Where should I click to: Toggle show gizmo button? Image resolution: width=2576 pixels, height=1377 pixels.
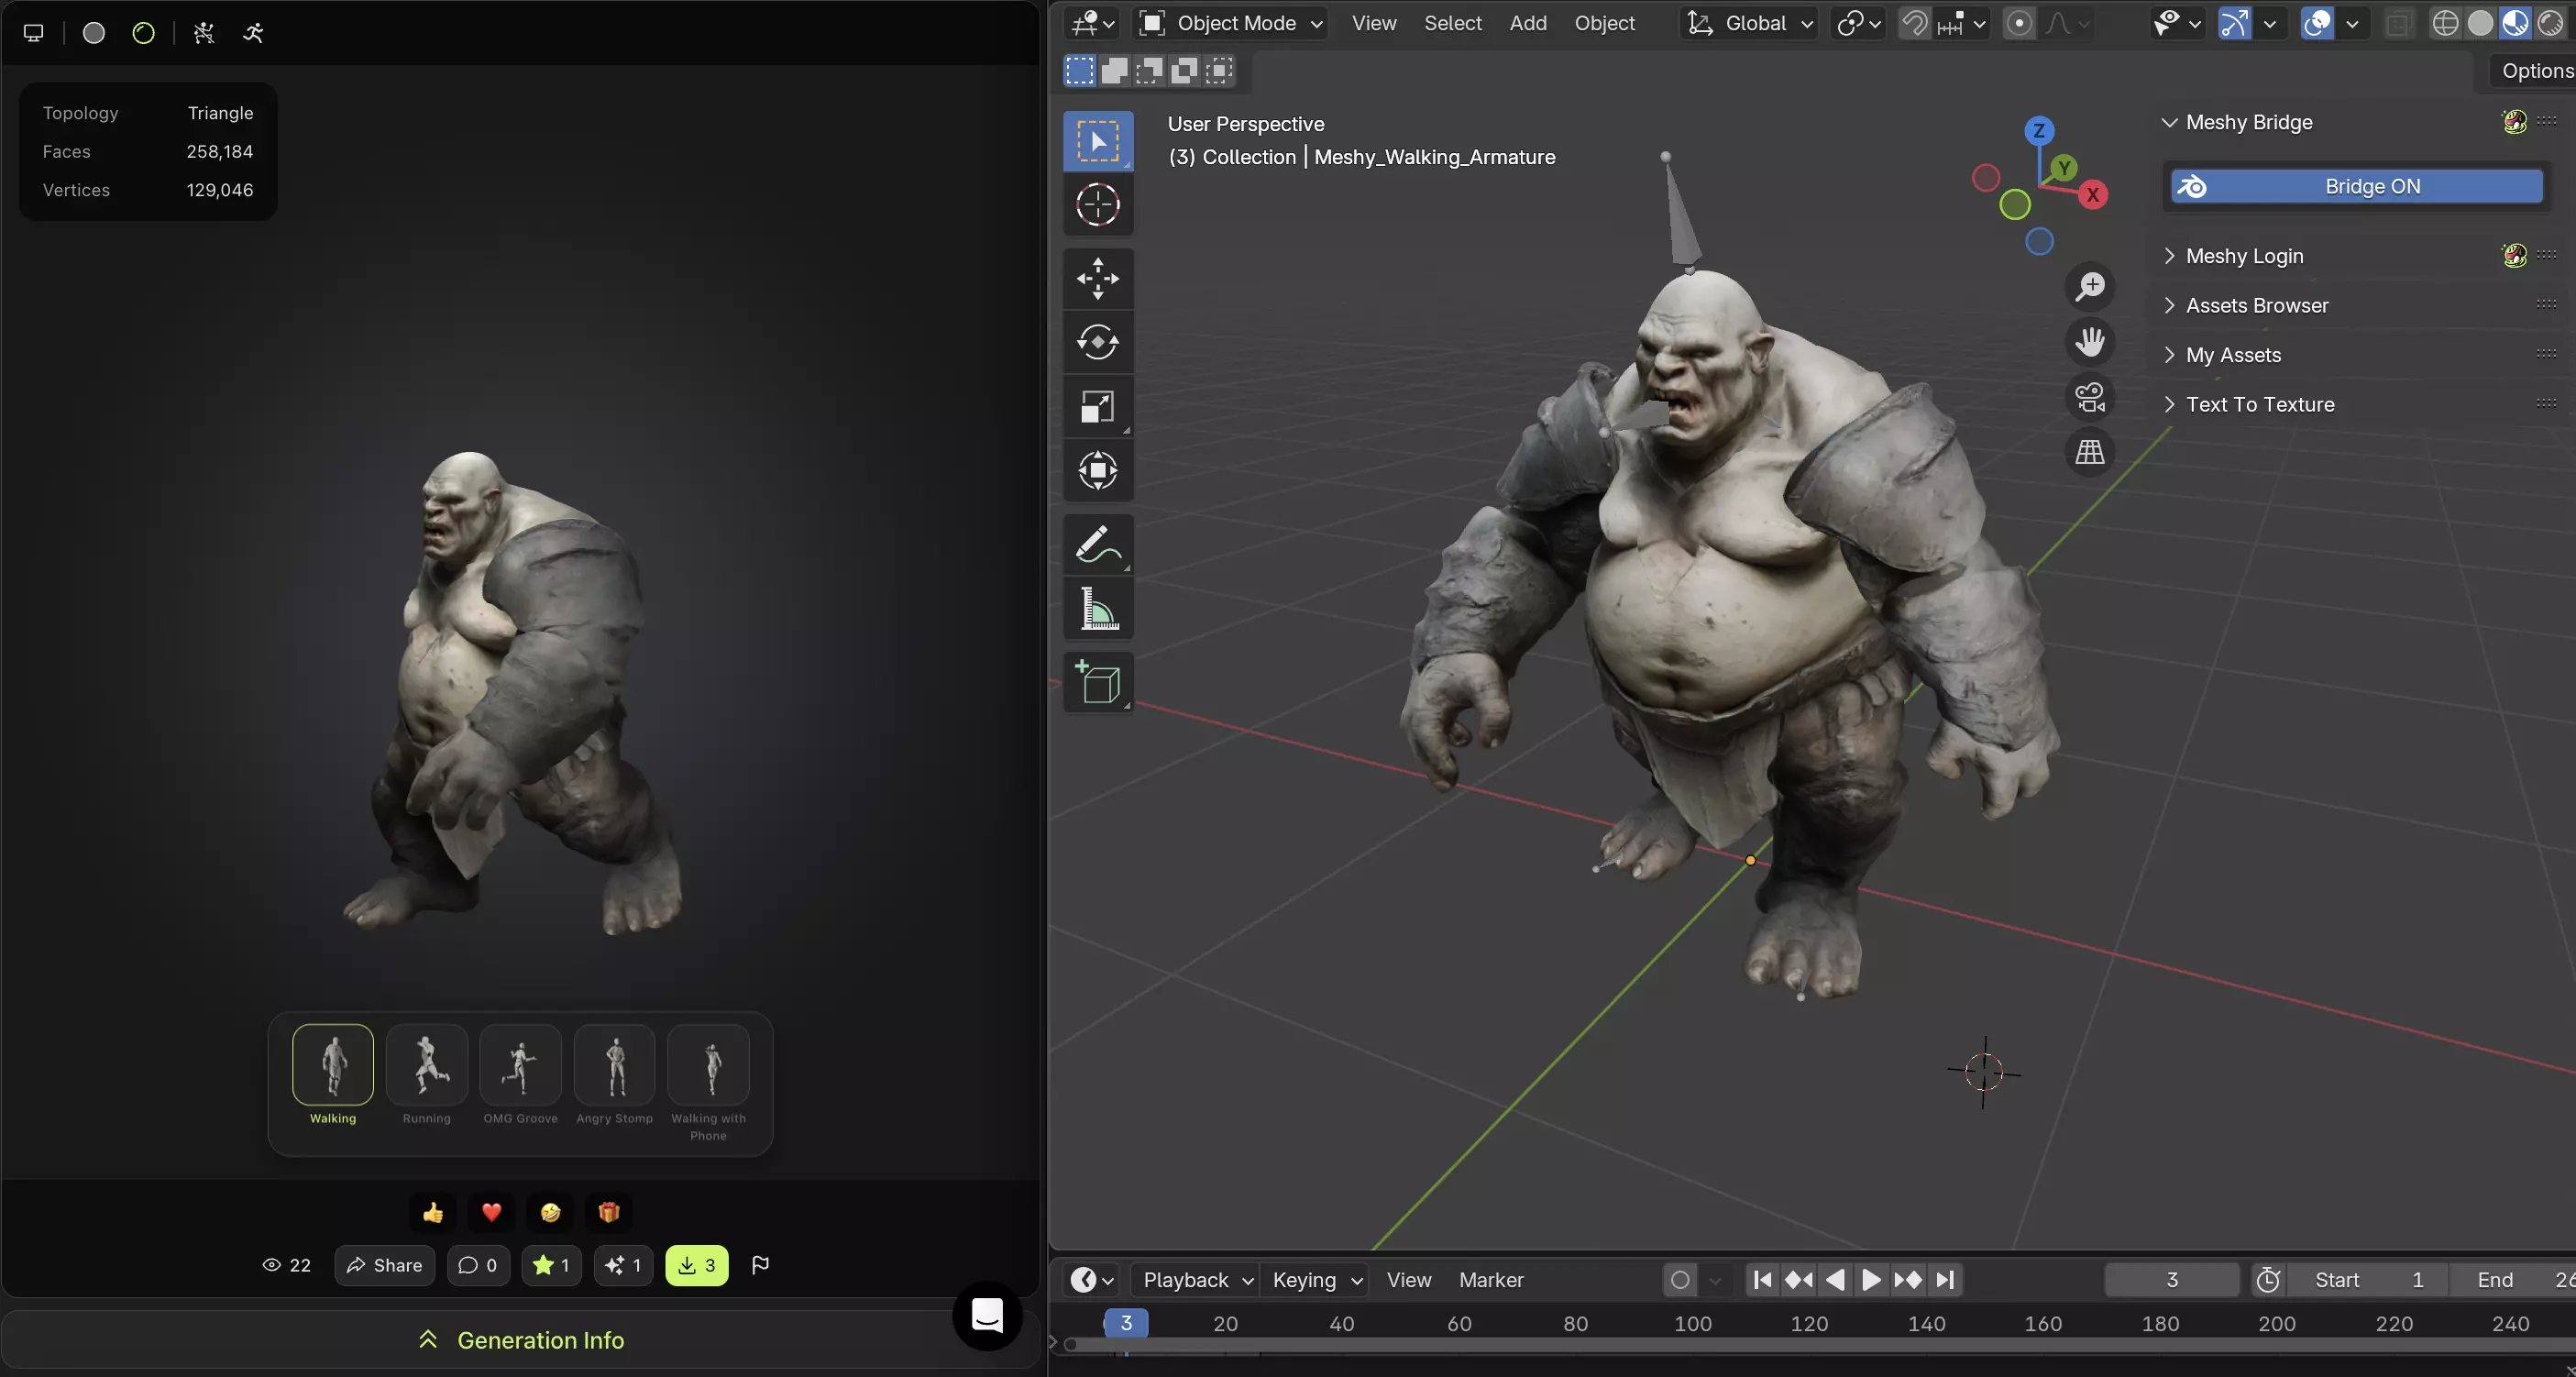2233,23
